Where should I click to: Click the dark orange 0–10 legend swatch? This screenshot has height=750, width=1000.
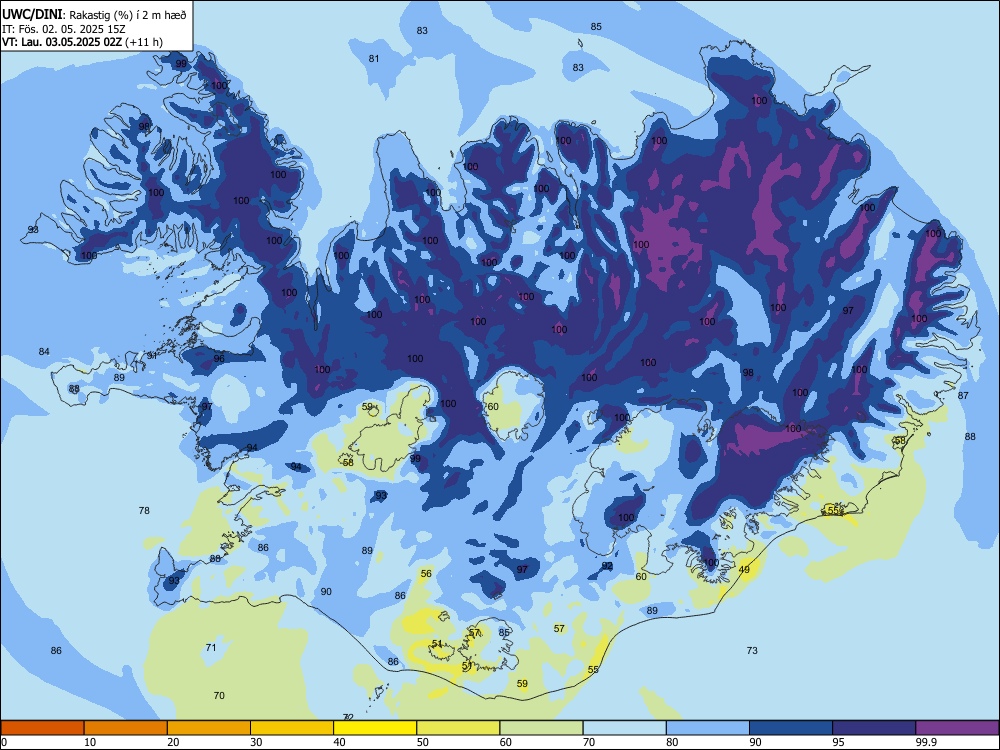coord(42,728)
